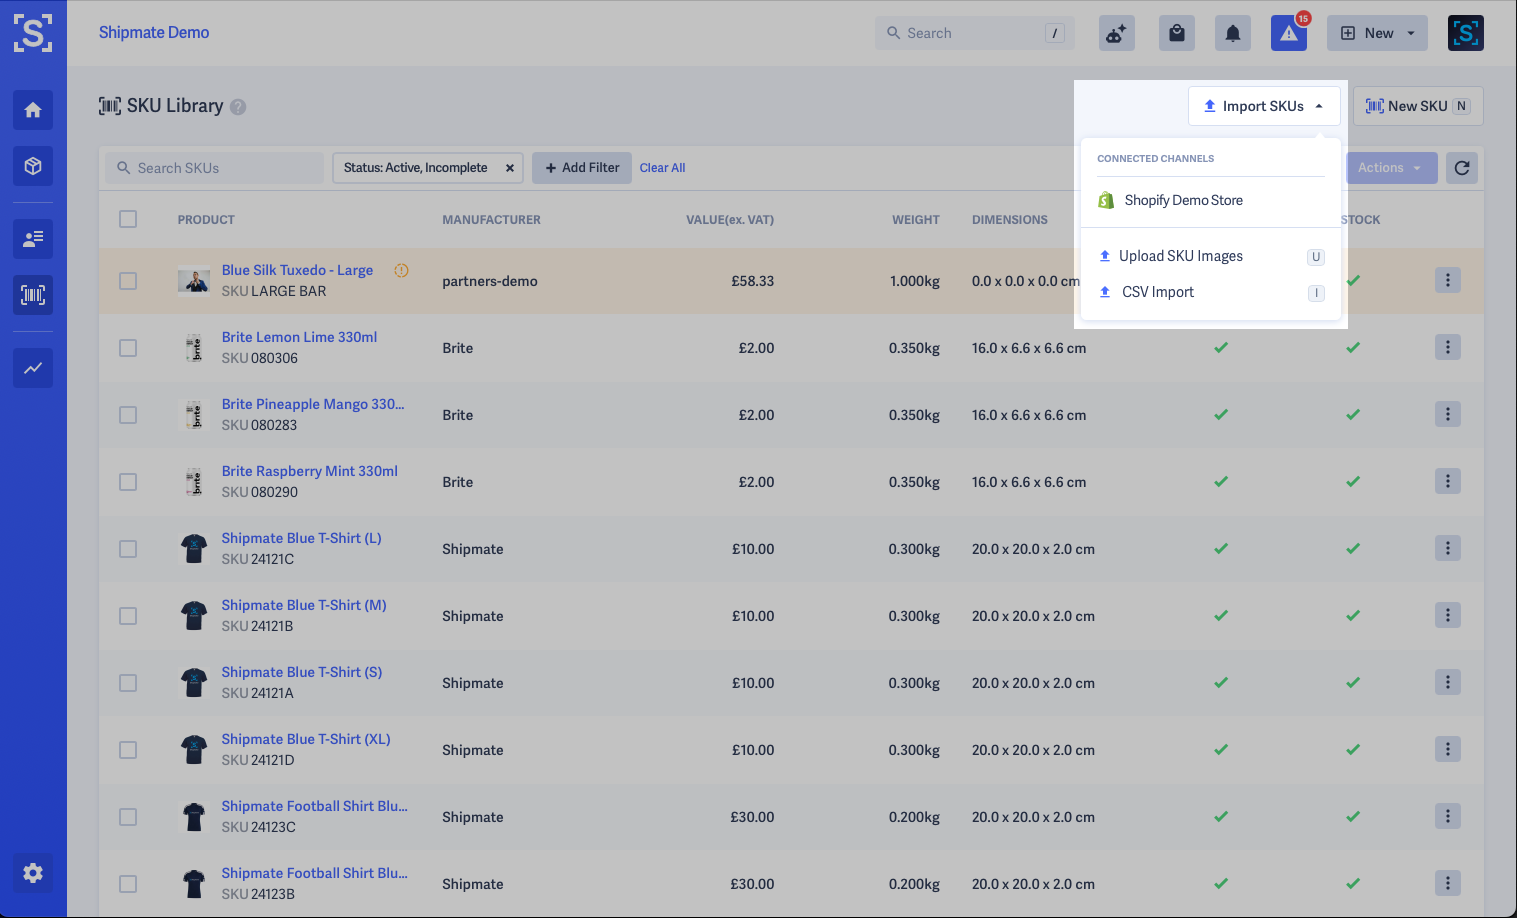Open the Analytics chart icon in sidebar
This screenshot has width=1517, height=918.
[33, 368]
